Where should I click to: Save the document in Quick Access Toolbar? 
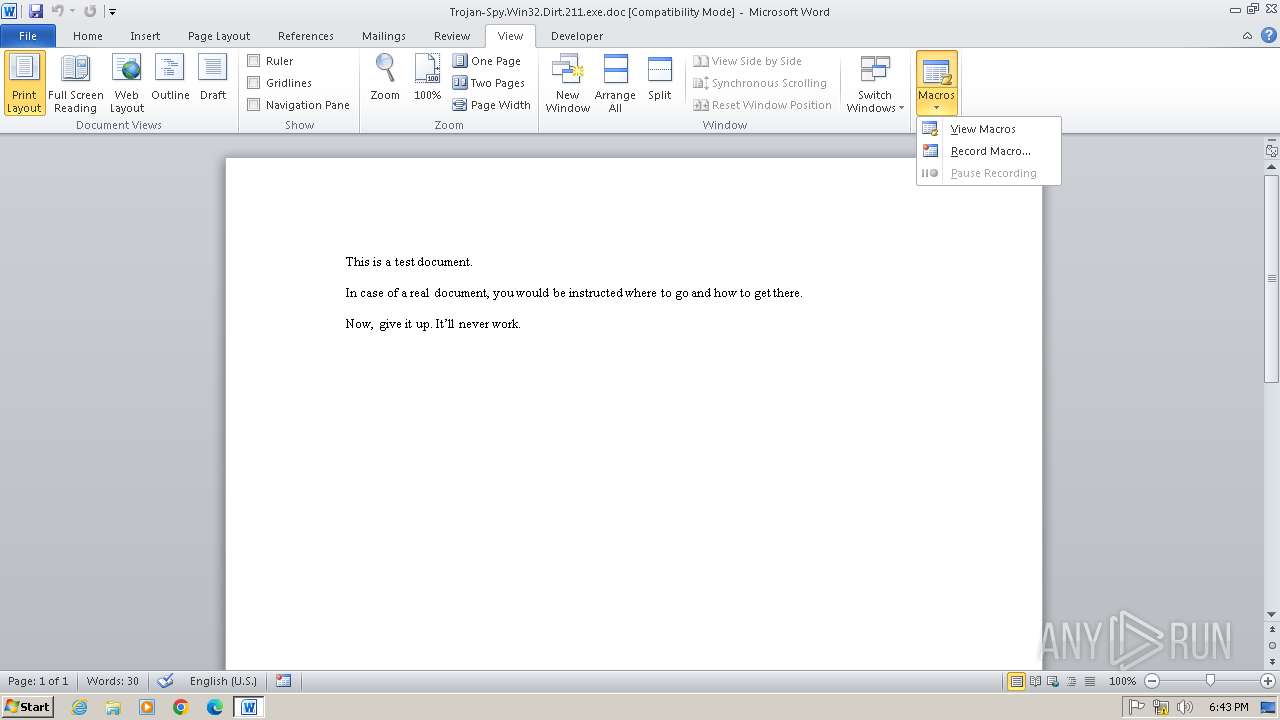36,11
